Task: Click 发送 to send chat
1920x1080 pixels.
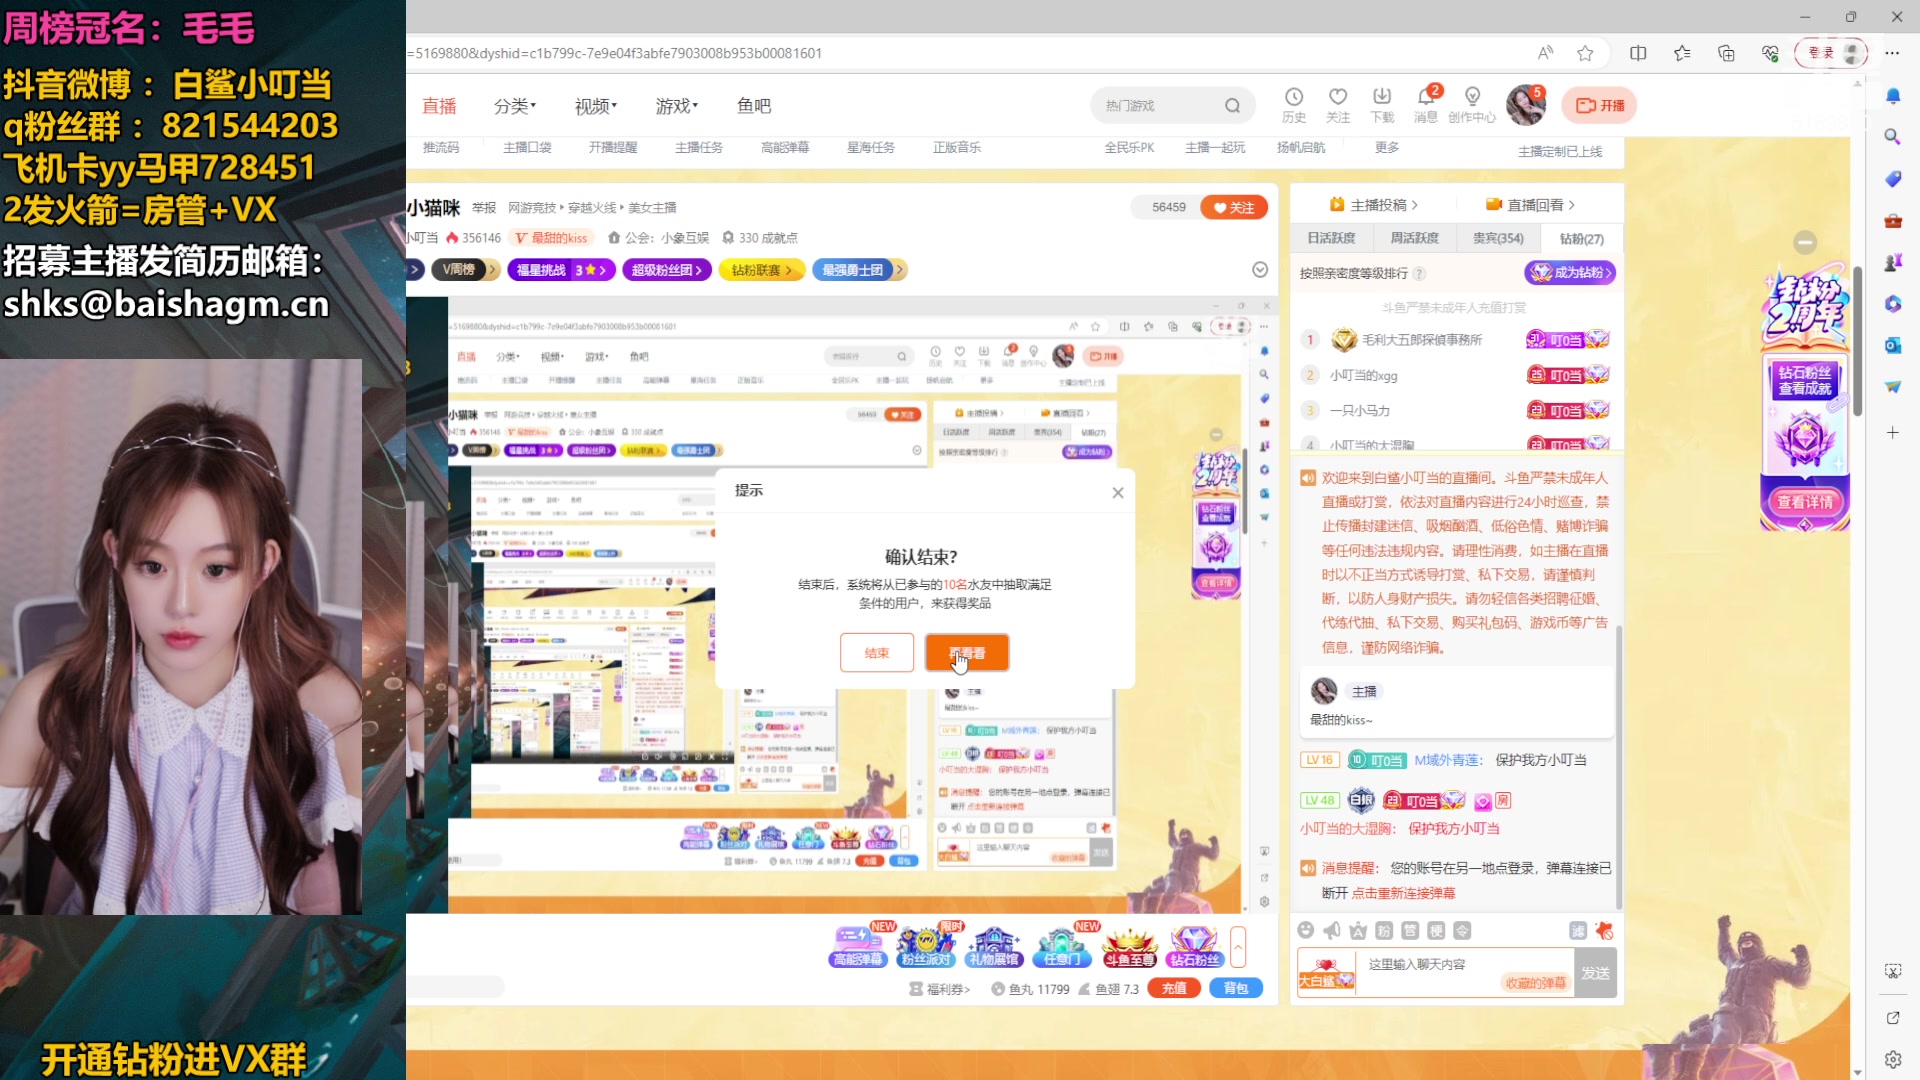Action: point(1595,973)
